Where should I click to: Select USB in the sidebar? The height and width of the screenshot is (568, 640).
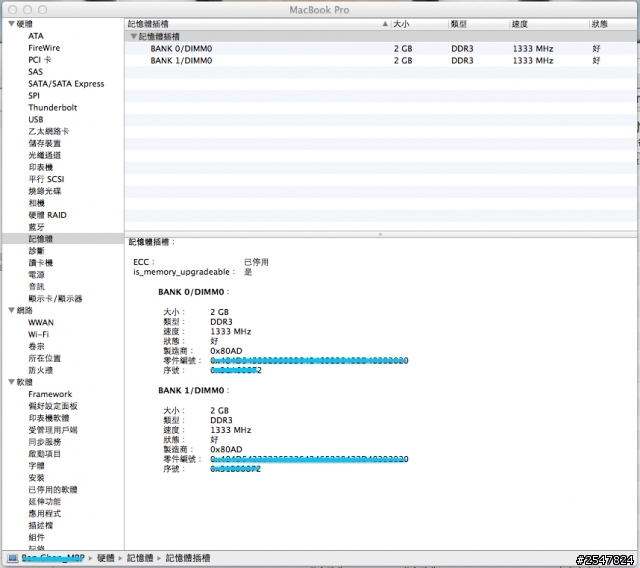point(36,119)
